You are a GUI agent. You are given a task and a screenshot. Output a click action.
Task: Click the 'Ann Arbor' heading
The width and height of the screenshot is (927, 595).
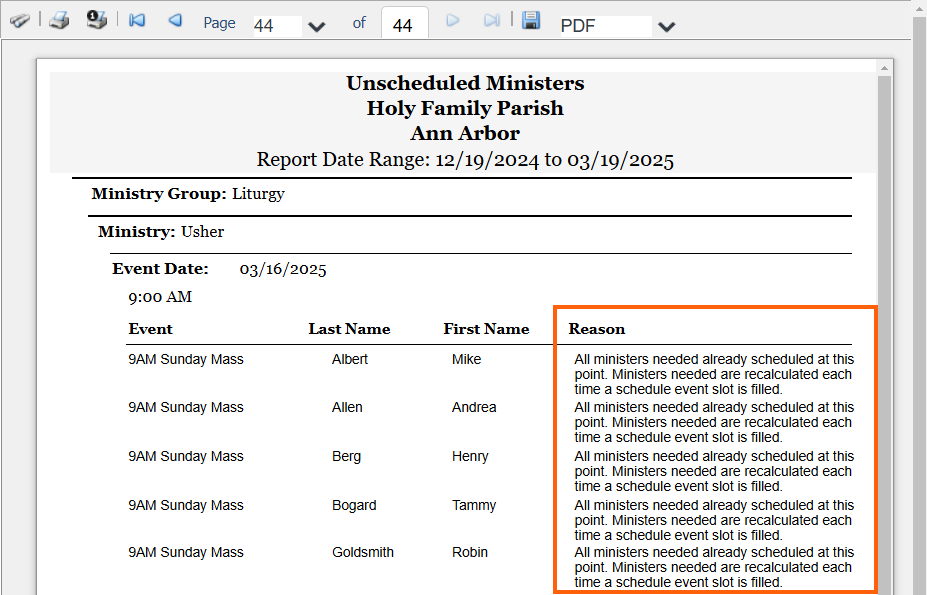(465, 134)
